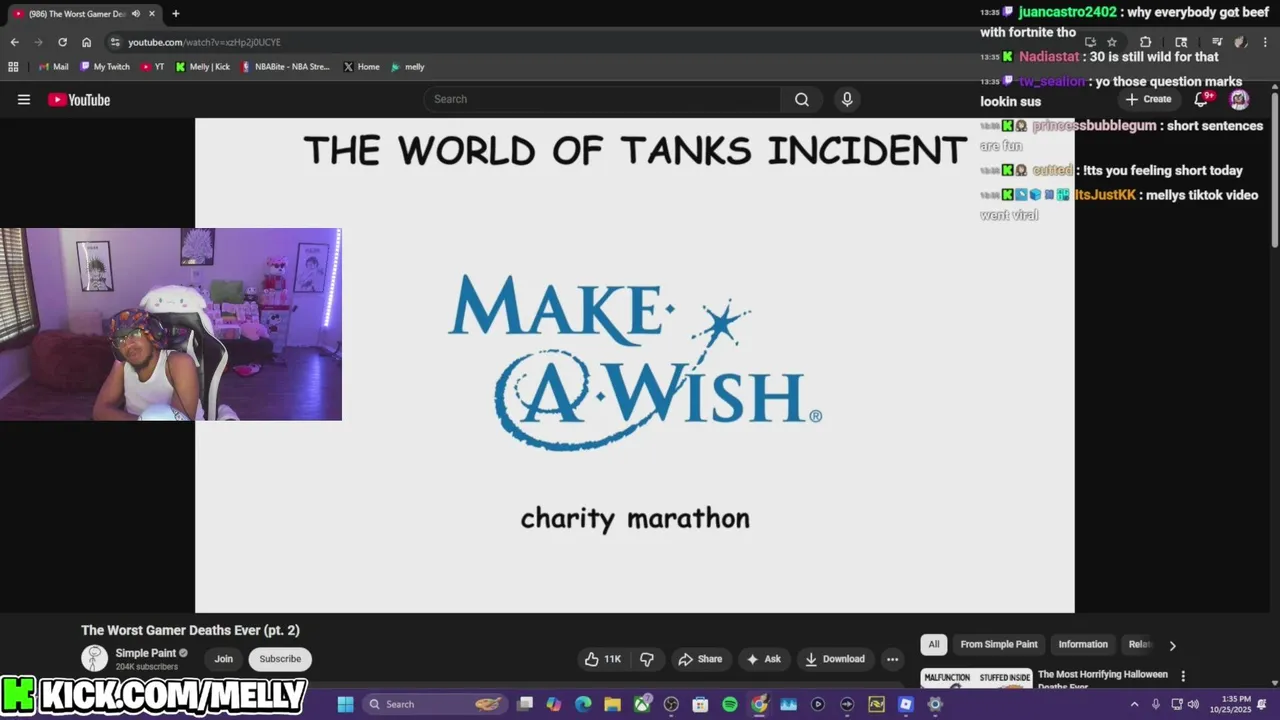This screenshot has height=720, width=1280.
Task: Open the Simple Paint channel name link
Action: coord(146,653)
